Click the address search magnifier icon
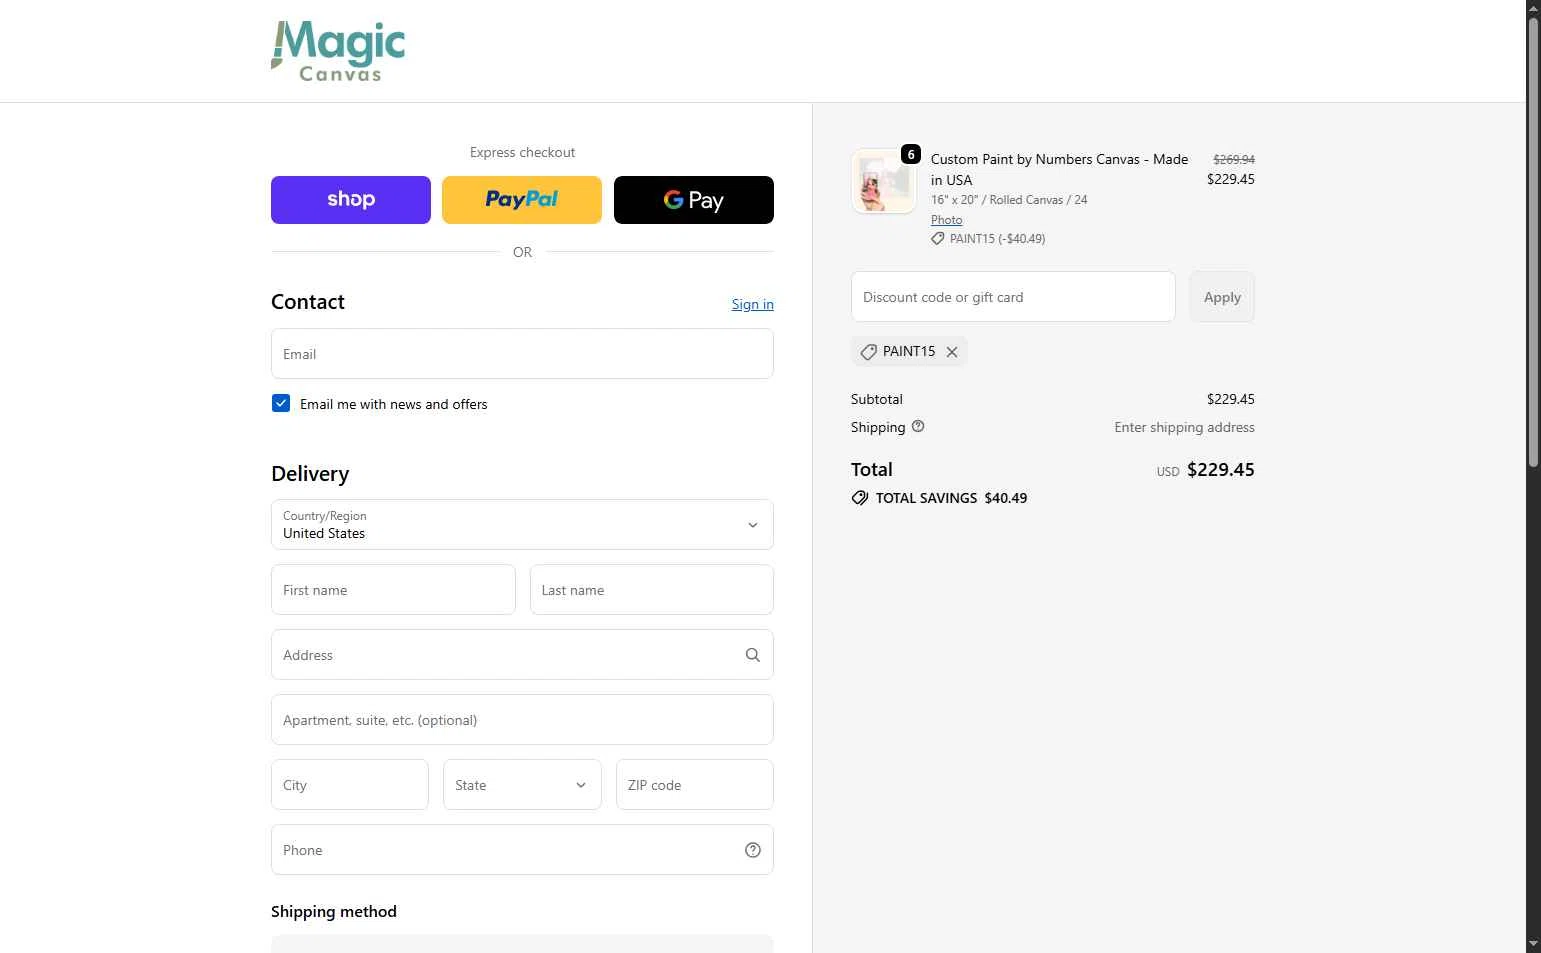Image resolution: width=1541 pixels, height=953 pixels. (753, 655)
